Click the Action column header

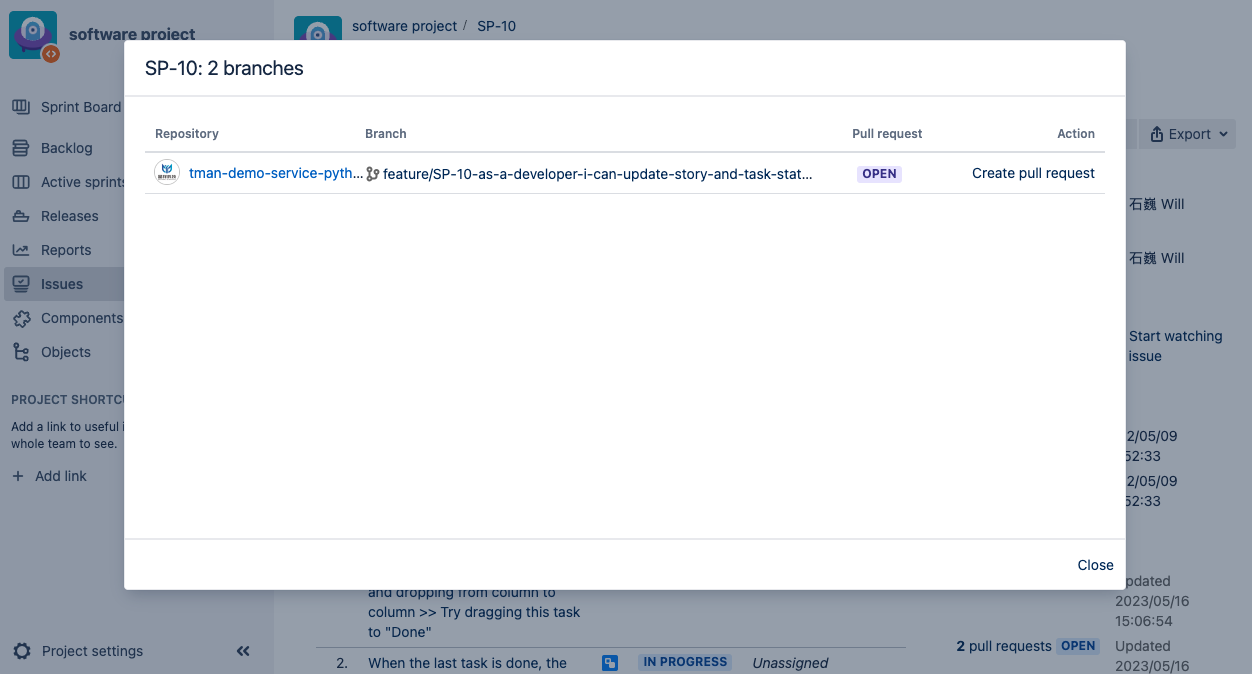tap(1076, 134)
